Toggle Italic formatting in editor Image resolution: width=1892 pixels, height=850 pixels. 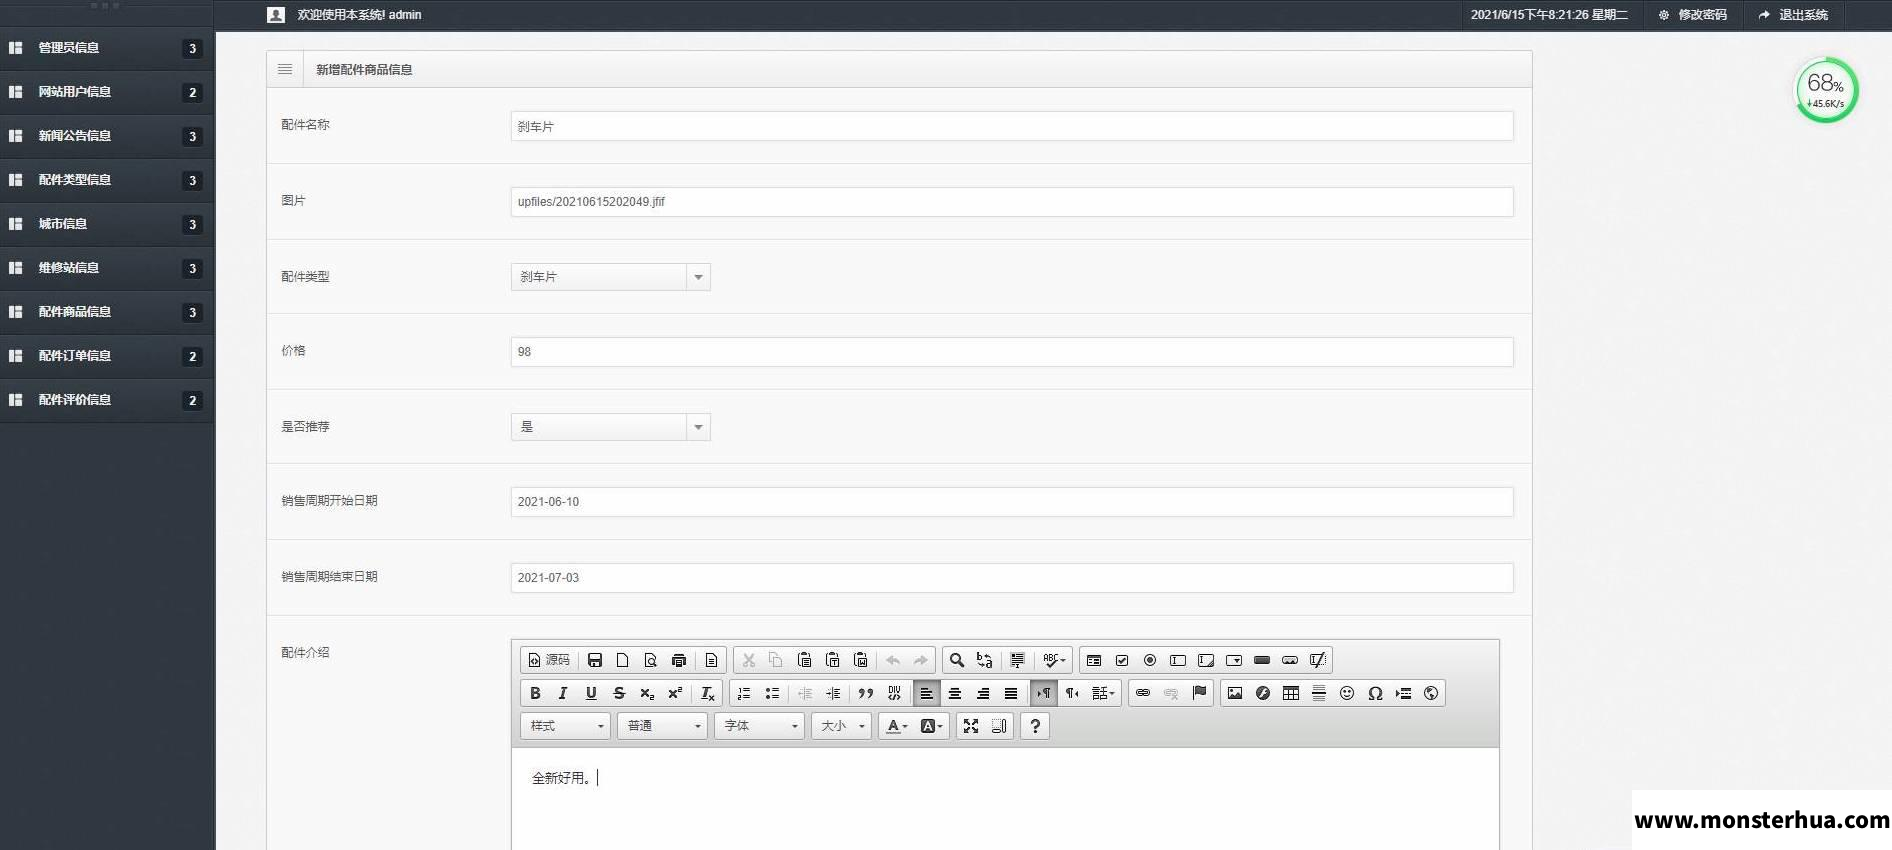pos(563,693)
